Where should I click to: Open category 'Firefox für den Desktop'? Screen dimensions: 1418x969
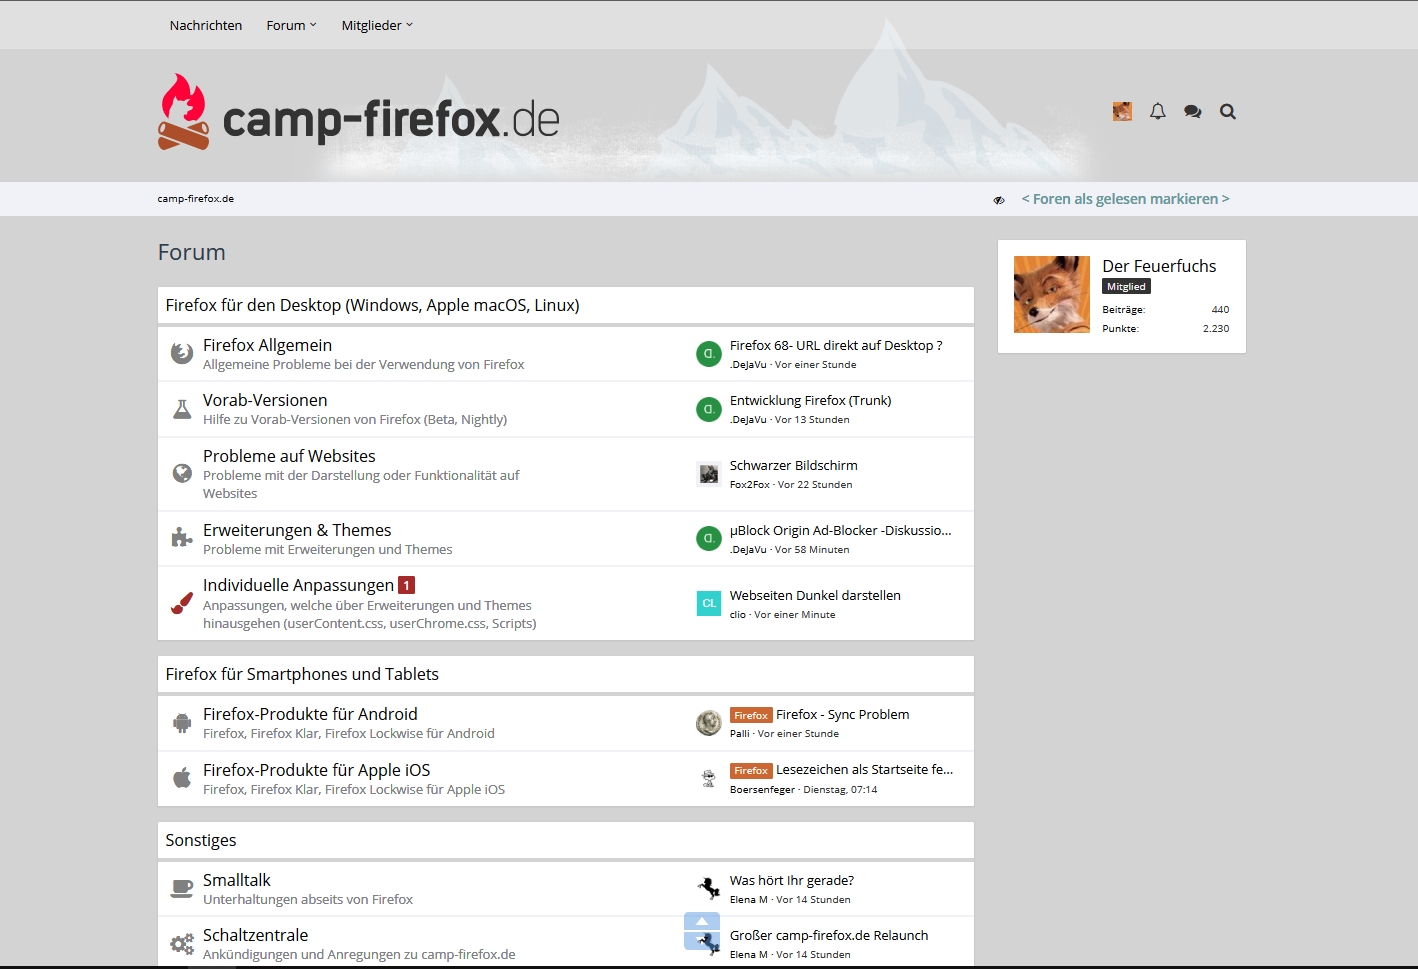372,305
